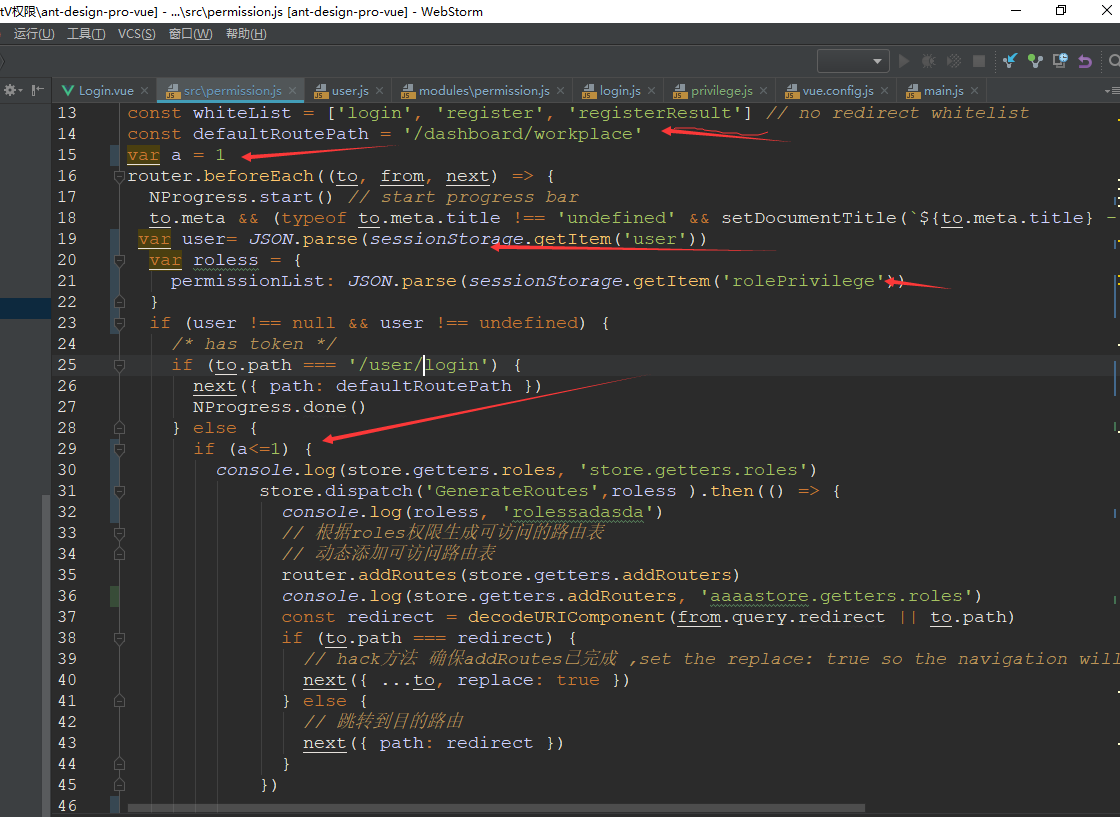
Task: Collapse router.beforeEach fold at line 16
Action: (x=119, y=176)
